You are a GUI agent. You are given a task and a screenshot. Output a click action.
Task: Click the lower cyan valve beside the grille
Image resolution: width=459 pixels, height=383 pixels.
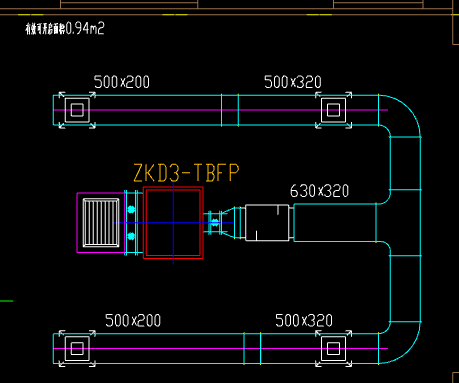point(131,236)
